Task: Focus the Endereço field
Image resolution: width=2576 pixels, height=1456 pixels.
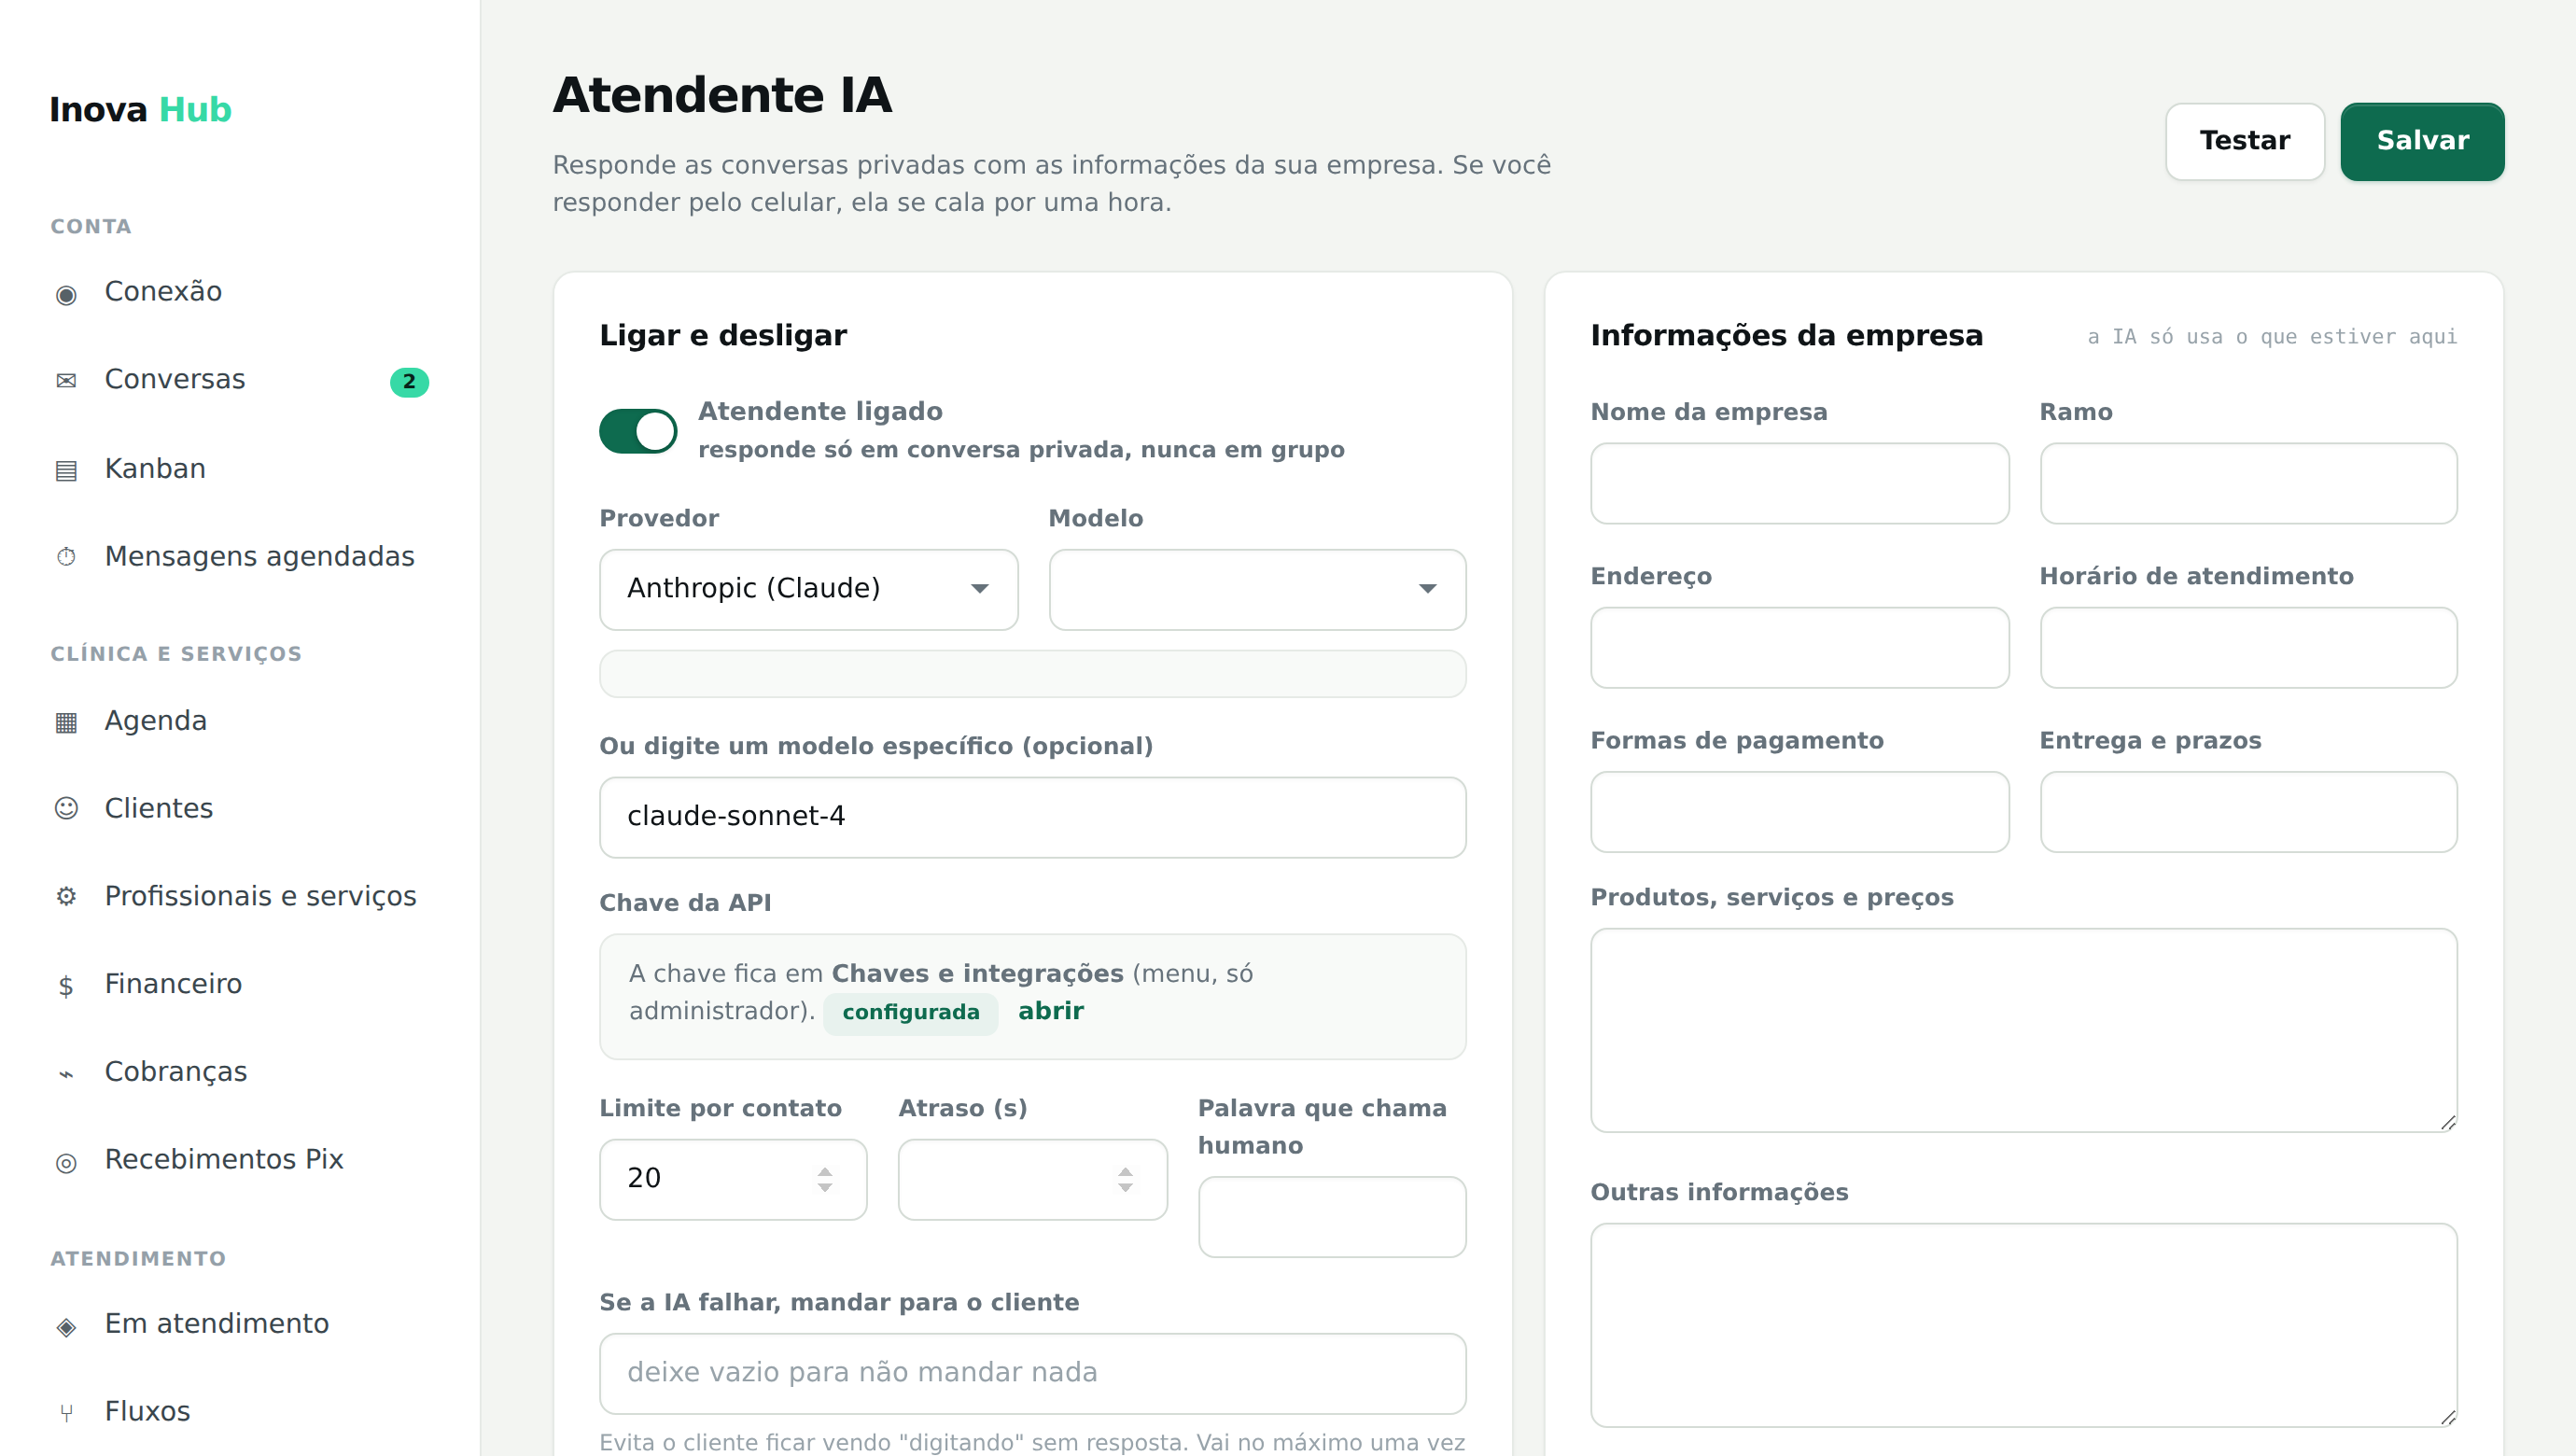Action: pos(1799,647)
